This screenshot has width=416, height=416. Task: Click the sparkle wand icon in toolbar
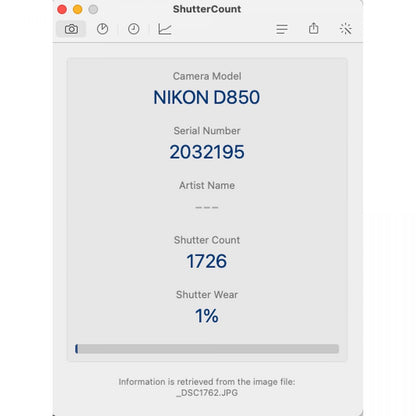tap(345, 29)
